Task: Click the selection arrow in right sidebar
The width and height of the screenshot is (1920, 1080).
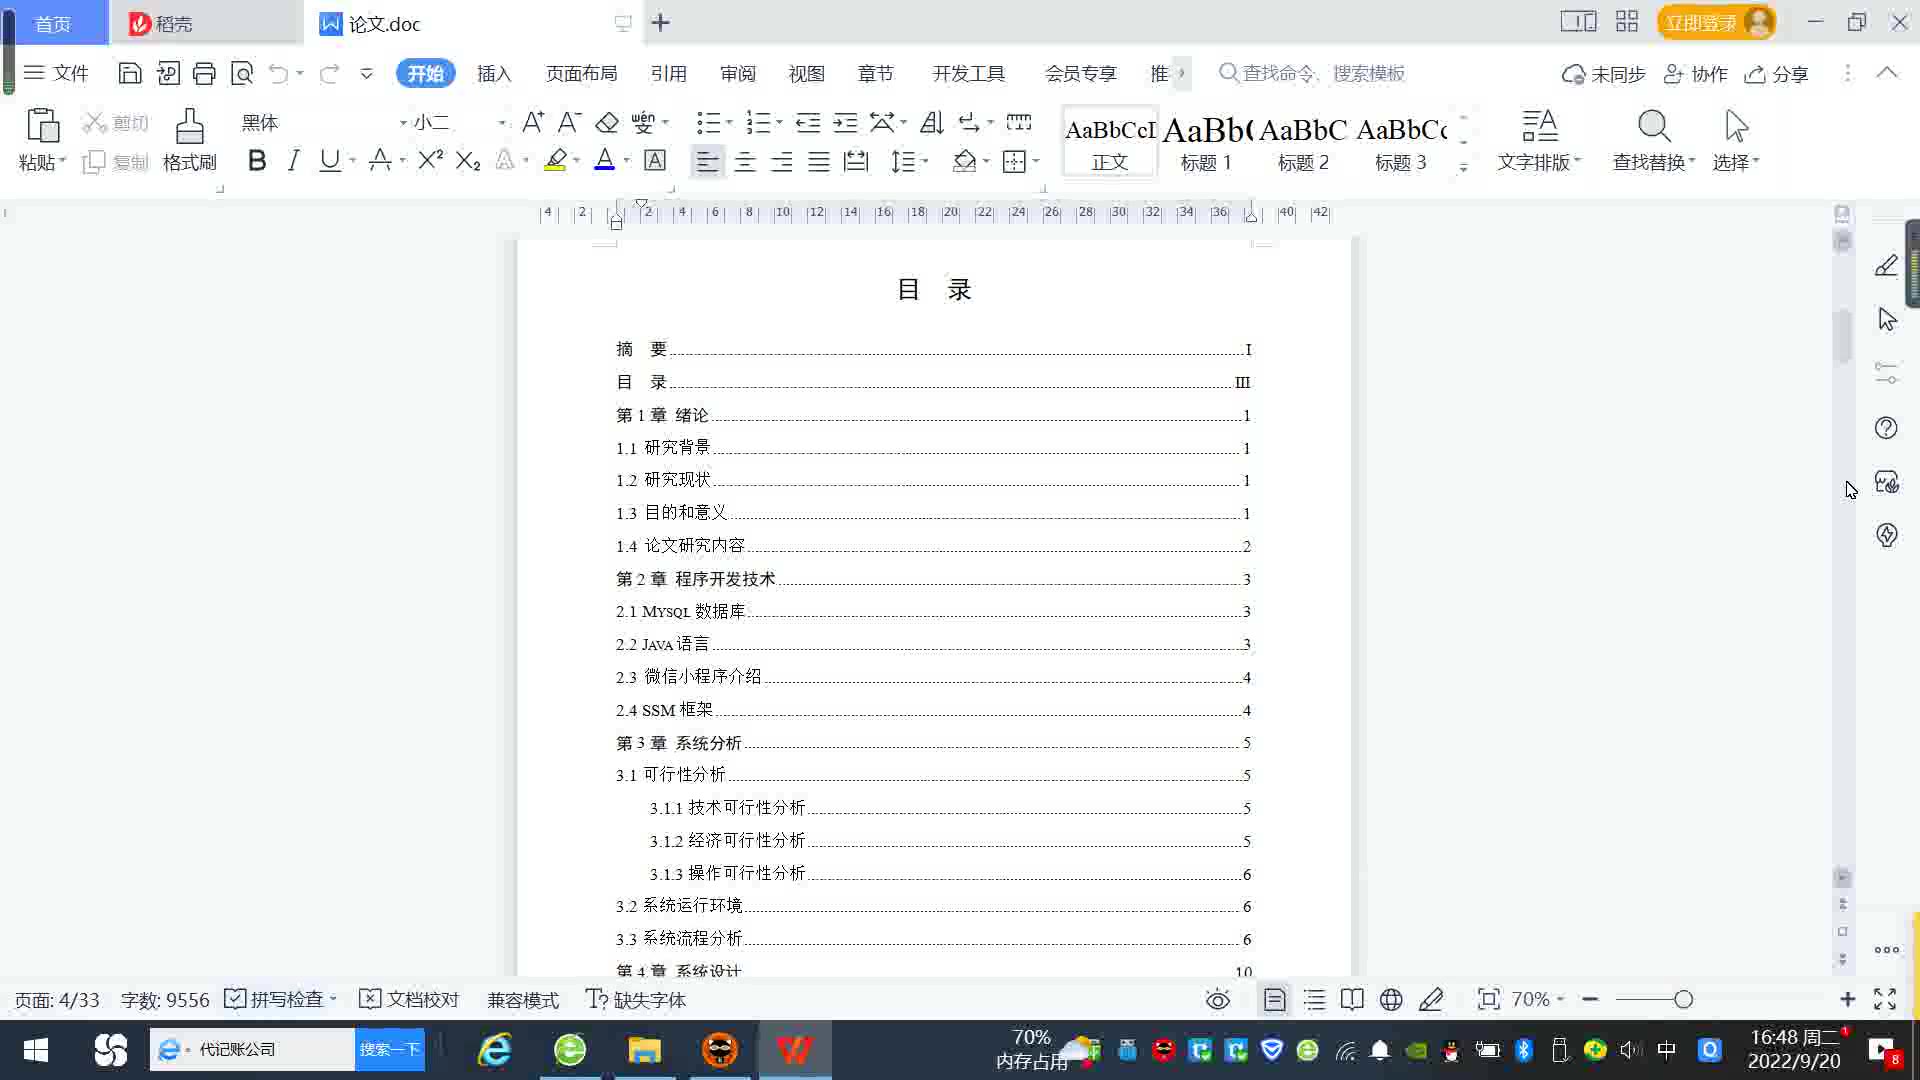Action: coord(1887,319)
